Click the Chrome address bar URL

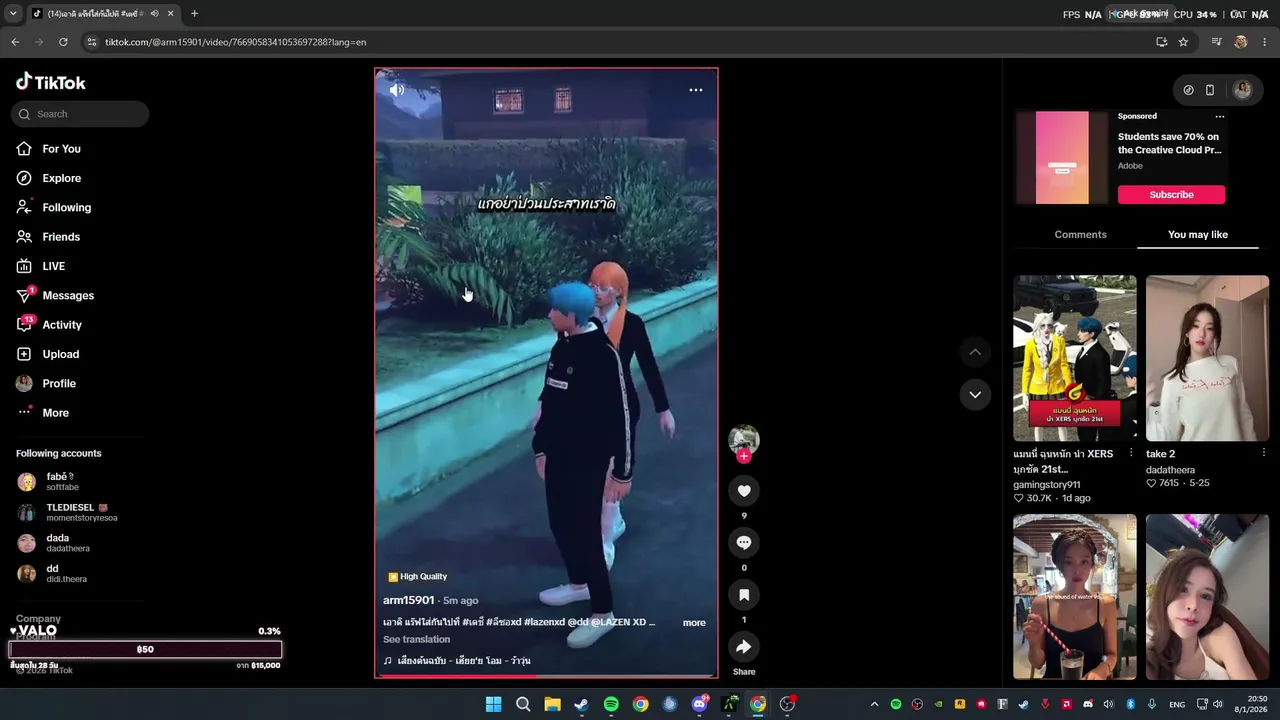tap(235, 42)
